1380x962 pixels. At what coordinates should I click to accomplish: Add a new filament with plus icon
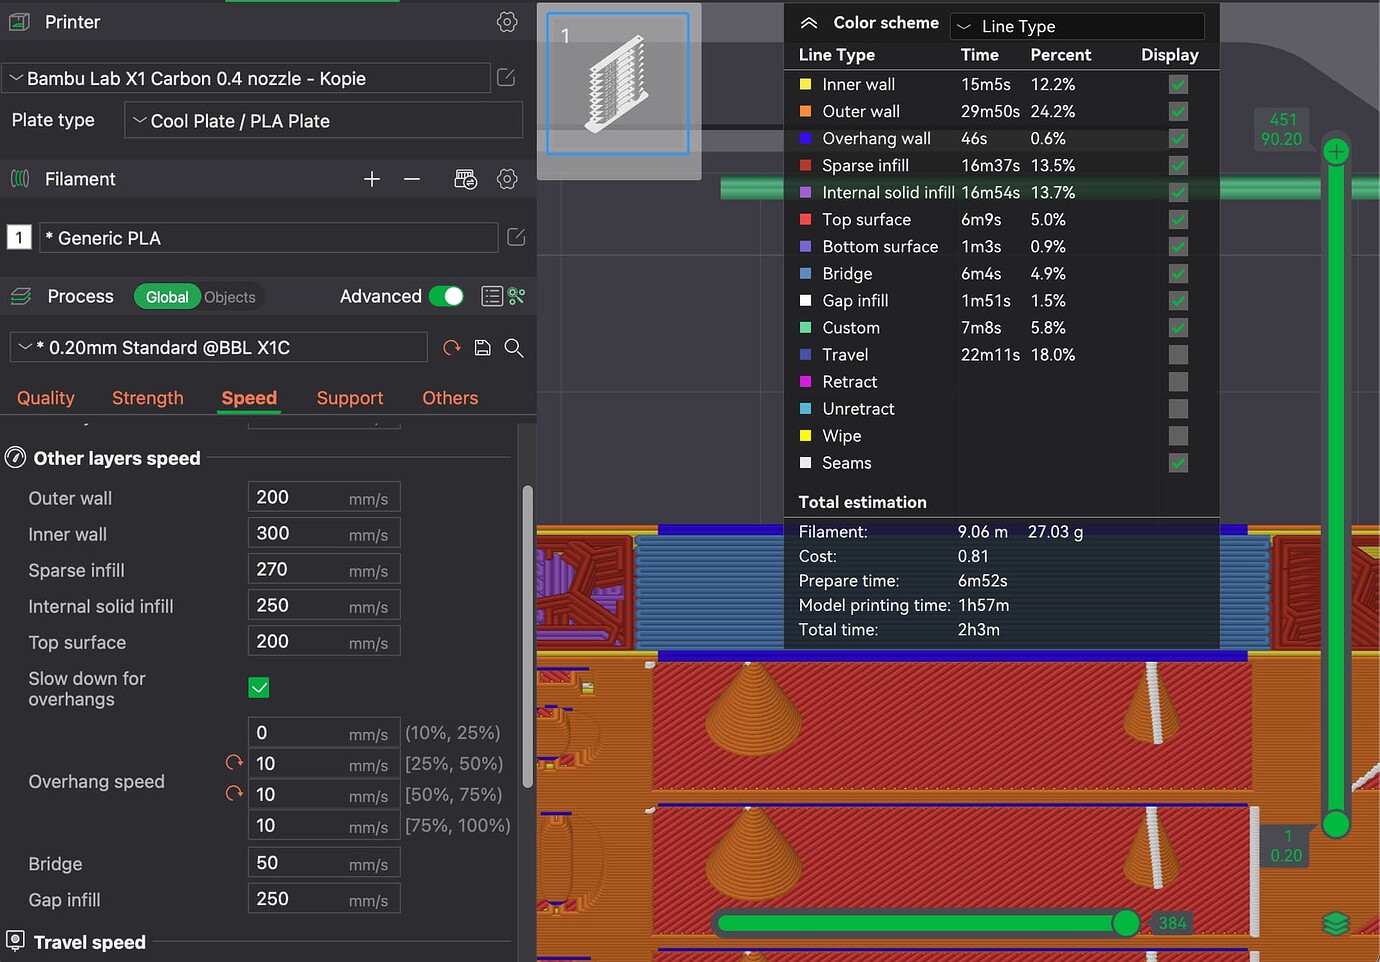tap(372, 179)
